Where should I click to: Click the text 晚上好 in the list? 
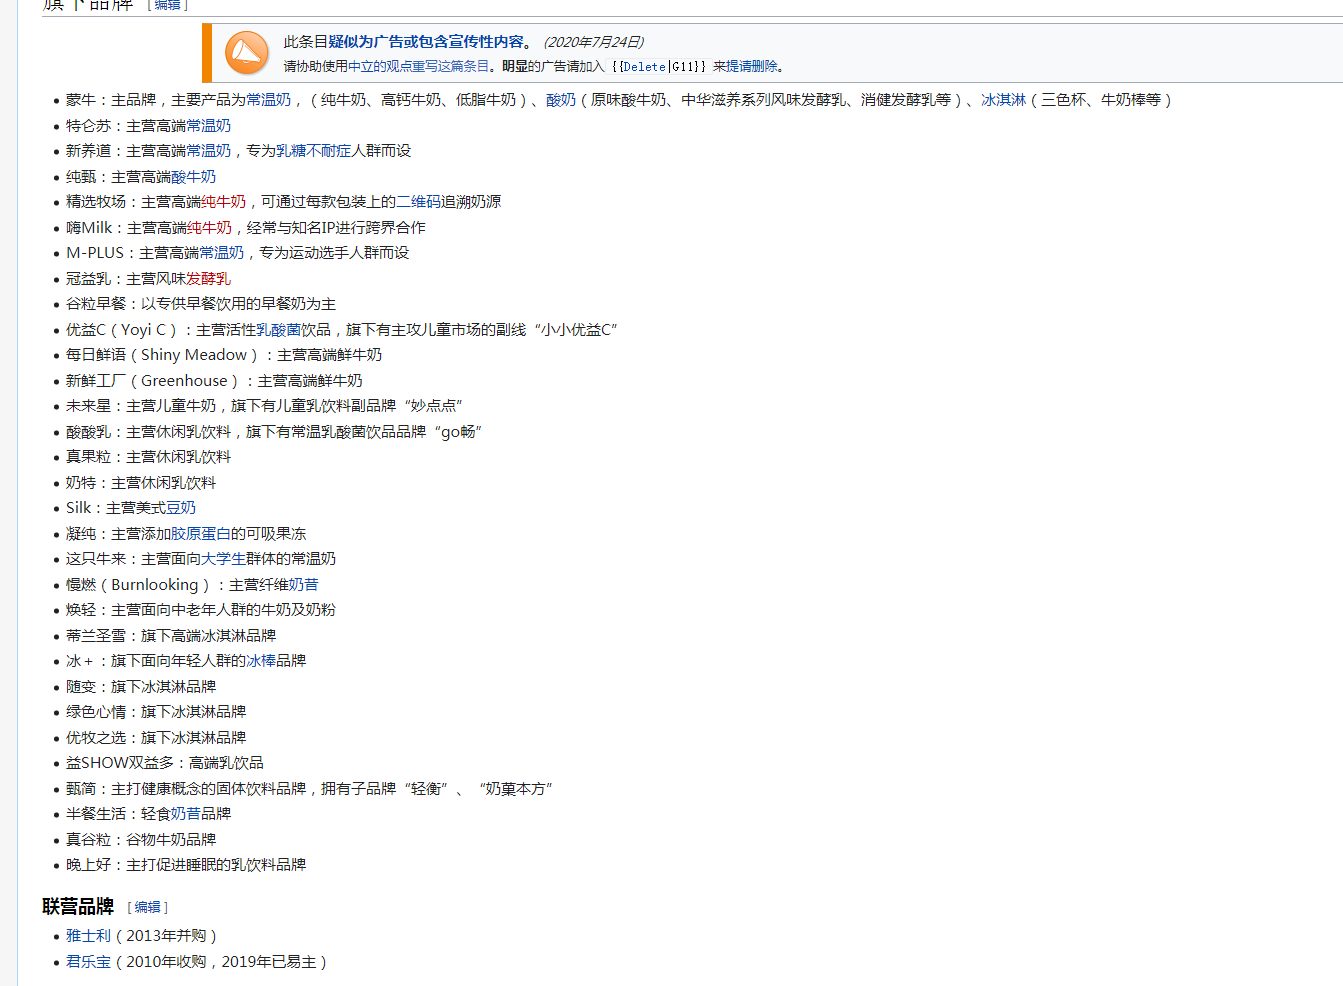point(88,865)
